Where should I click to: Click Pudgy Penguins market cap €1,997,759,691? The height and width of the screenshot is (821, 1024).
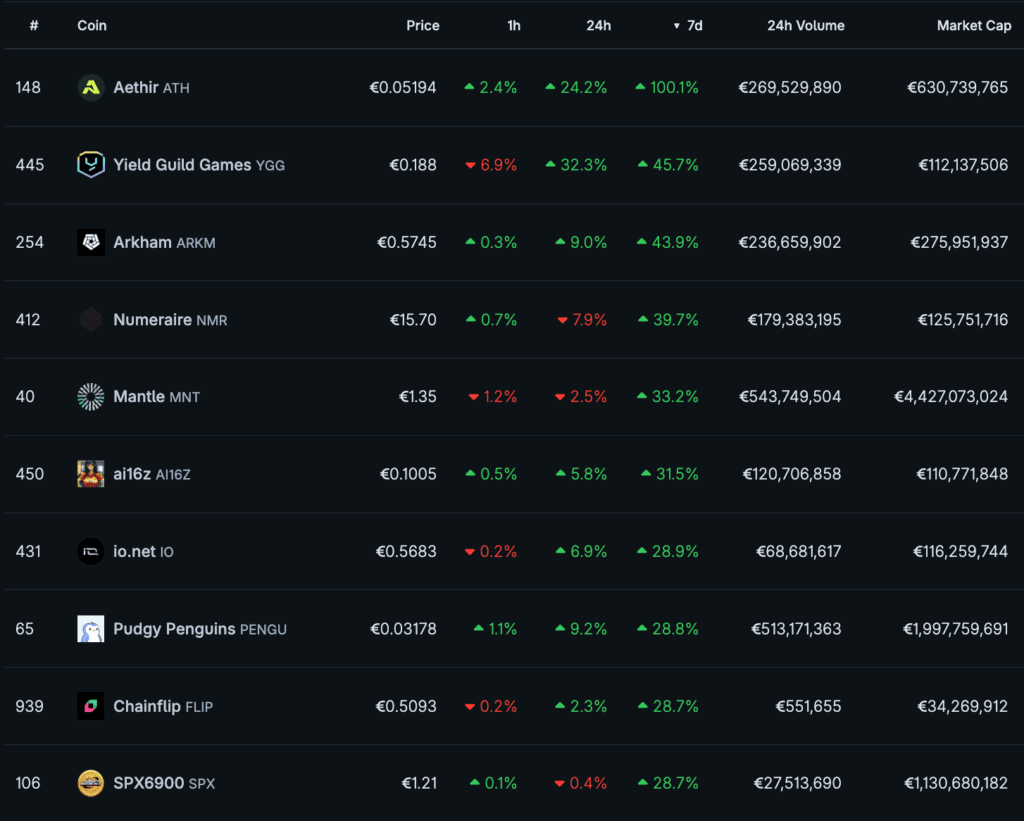(955, 629)
